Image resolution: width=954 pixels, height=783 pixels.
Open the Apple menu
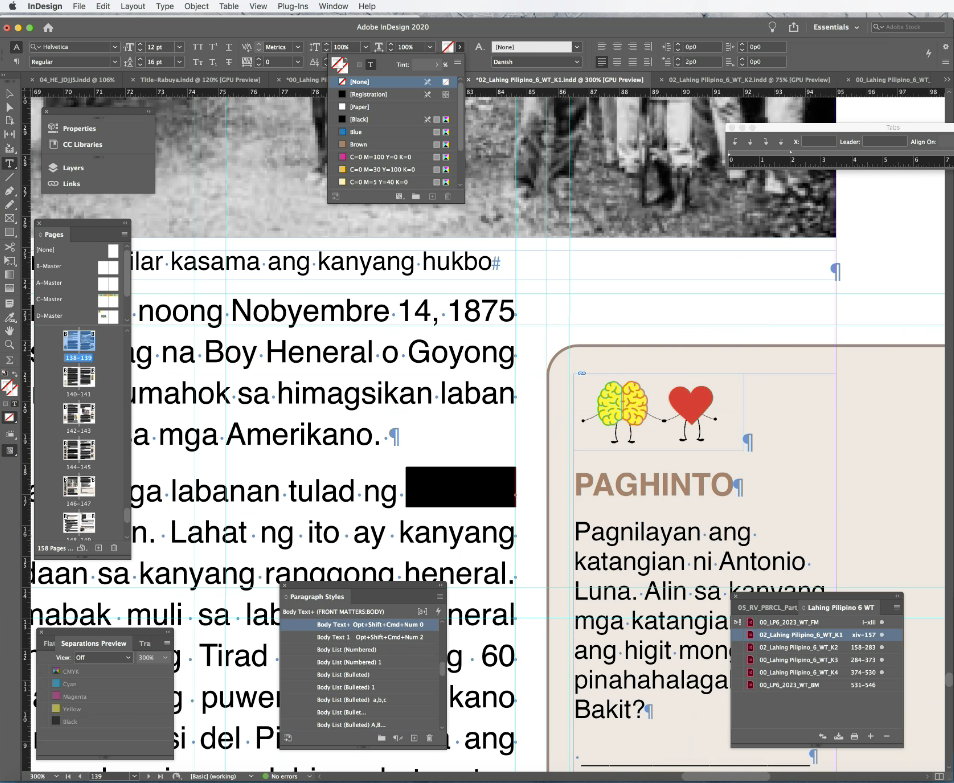point(12,6)
